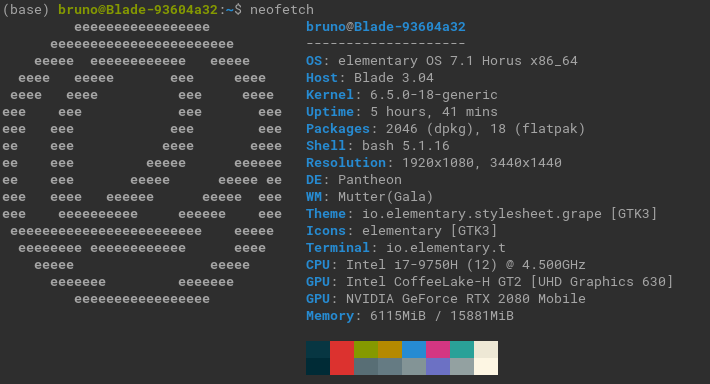Click the blue bruno@Blade-93604a32 header title
Screen dimensions: 710x384
[x=386, y=27]
